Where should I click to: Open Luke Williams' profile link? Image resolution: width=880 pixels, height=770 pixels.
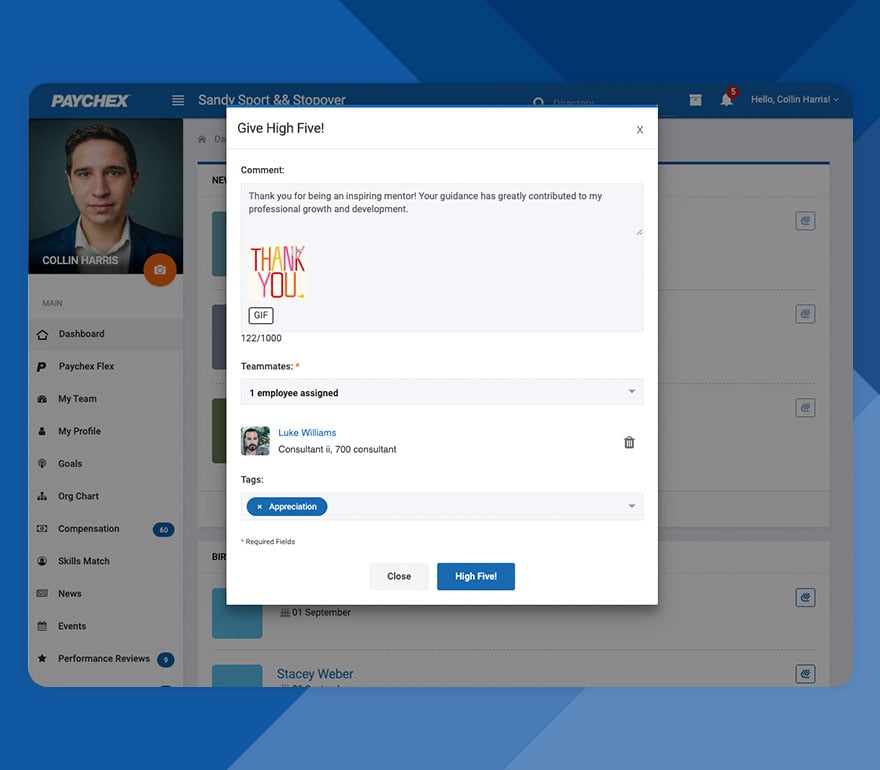pos(307,433)
